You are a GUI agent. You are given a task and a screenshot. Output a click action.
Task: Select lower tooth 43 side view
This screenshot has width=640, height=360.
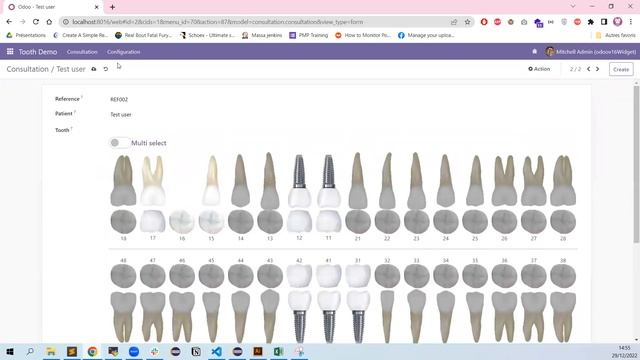point(270,317)
